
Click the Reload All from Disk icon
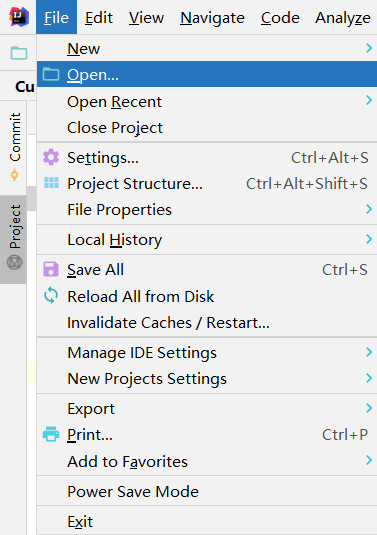(51, 295)
